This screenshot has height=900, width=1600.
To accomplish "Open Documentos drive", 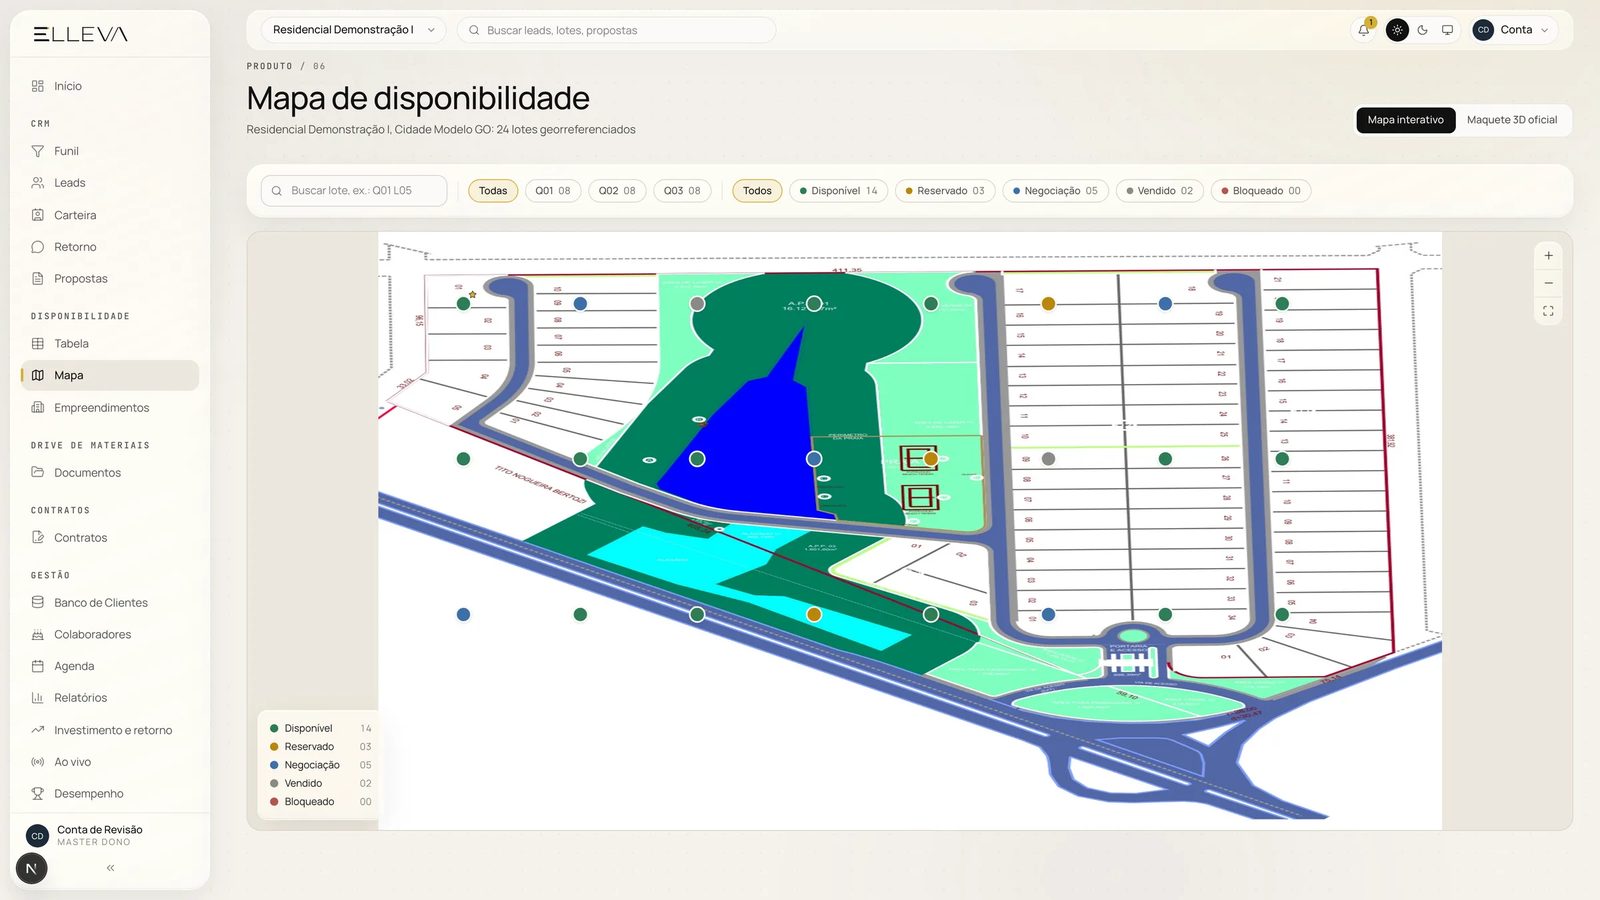I will pyautogui.click(x=110, y=473).
